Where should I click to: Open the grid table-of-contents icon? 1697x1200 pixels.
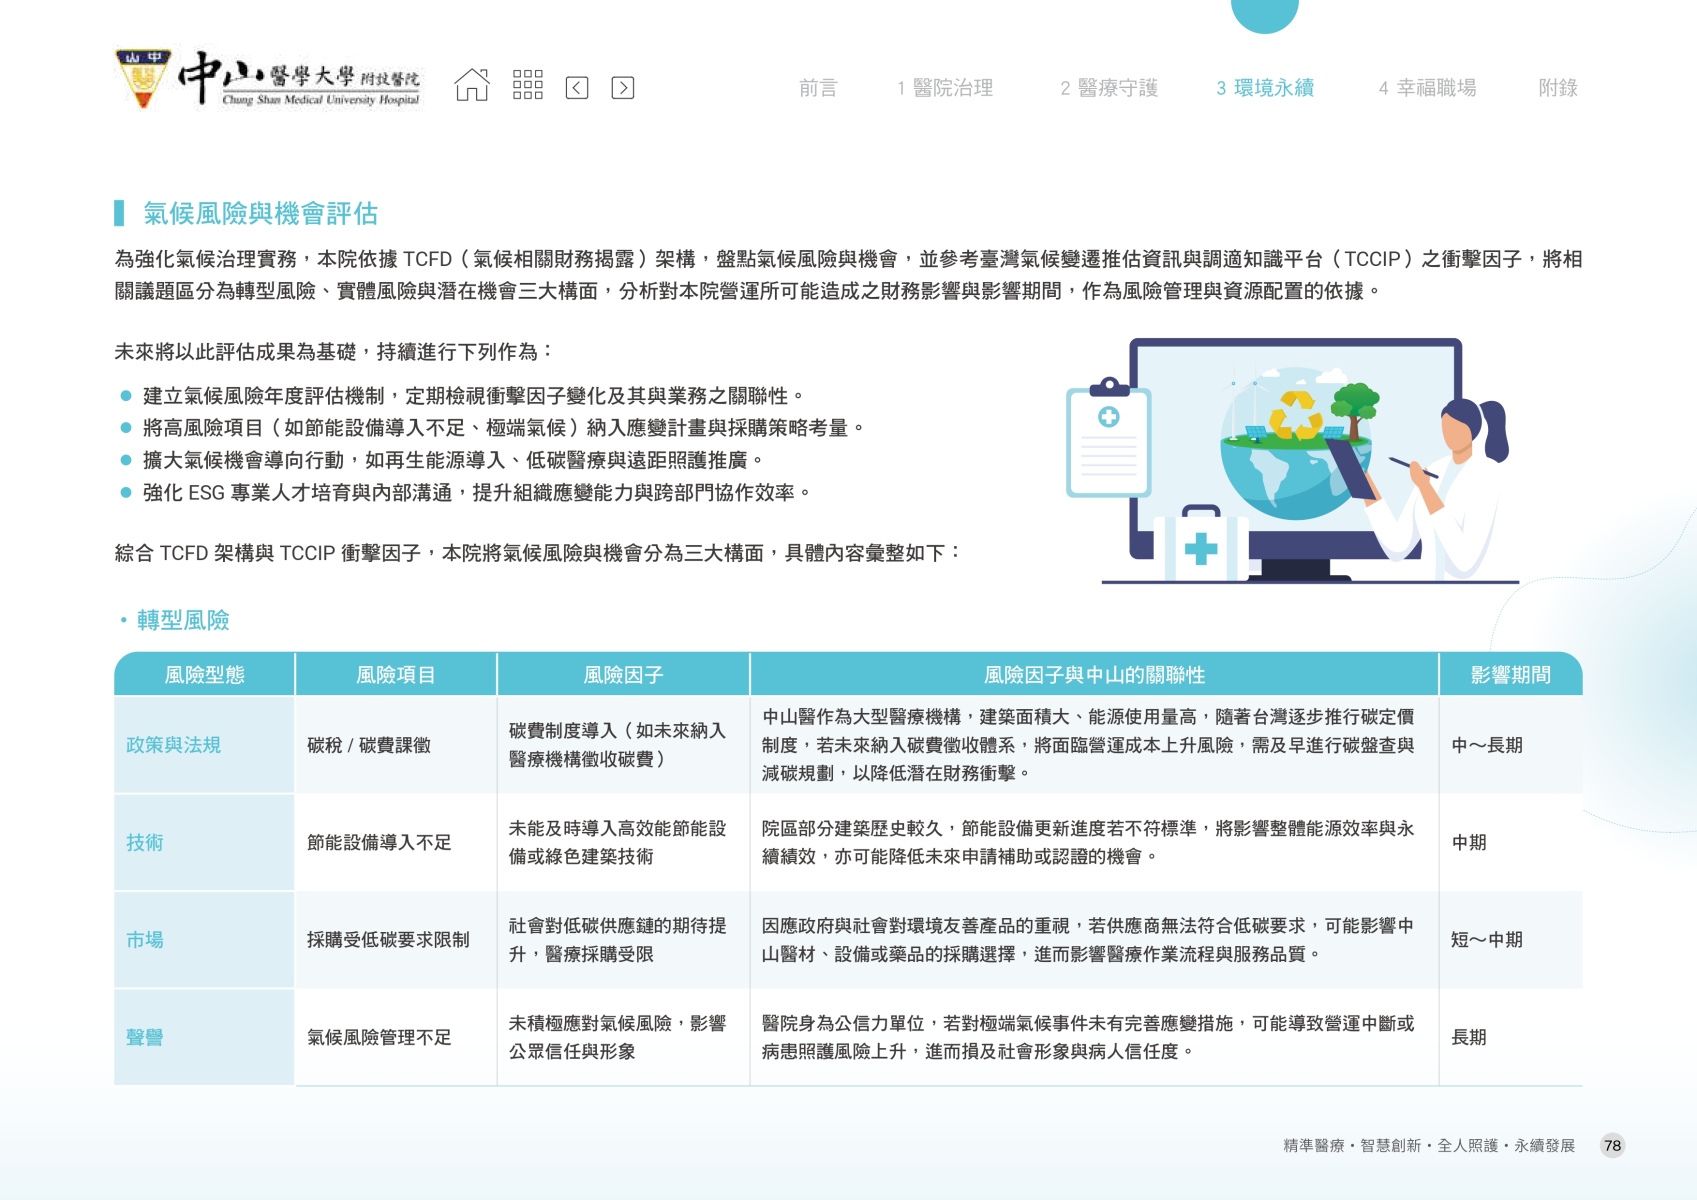[x=527, y=86]
